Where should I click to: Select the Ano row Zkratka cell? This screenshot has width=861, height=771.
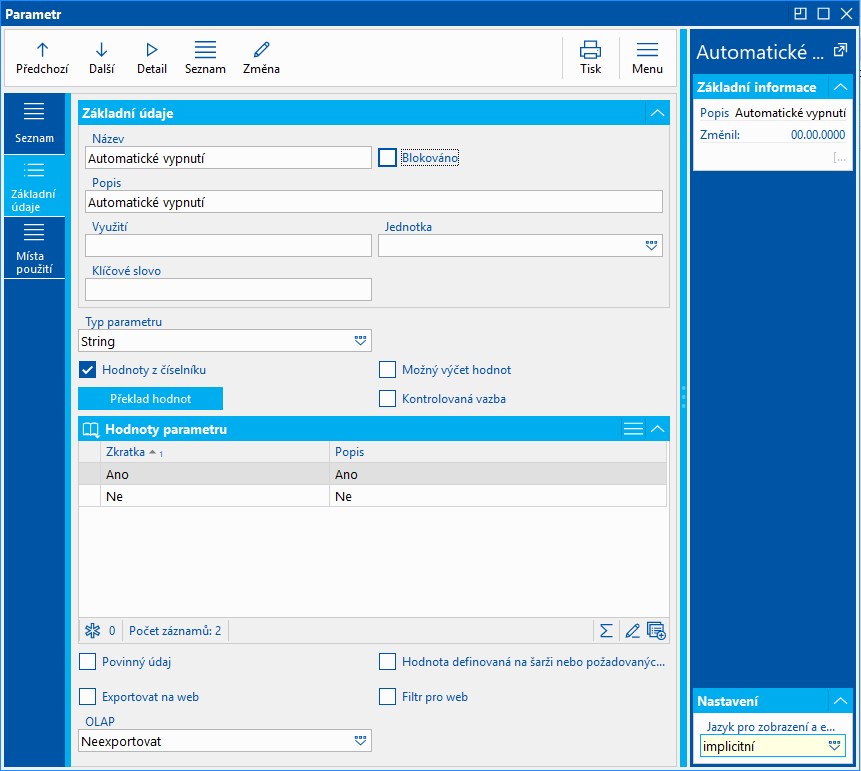(x=215, y=474)
